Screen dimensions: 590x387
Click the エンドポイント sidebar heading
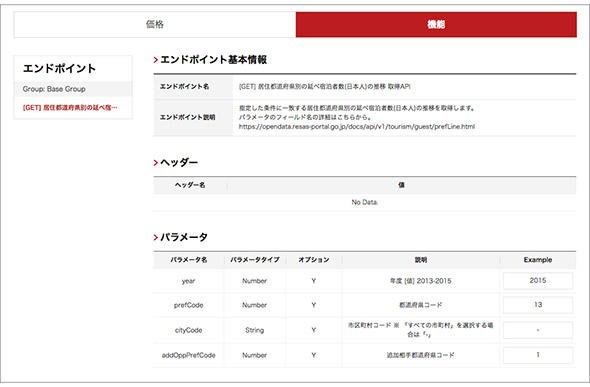coord(59,68)
